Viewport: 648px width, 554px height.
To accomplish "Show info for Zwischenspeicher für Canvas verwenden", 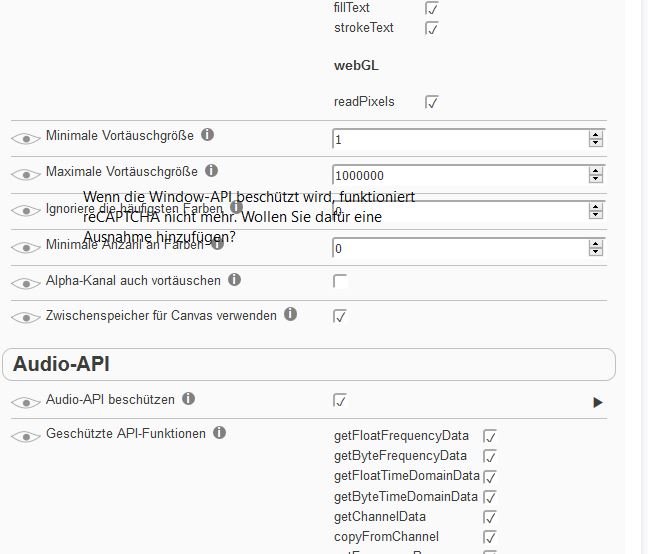I will [291, 314].
